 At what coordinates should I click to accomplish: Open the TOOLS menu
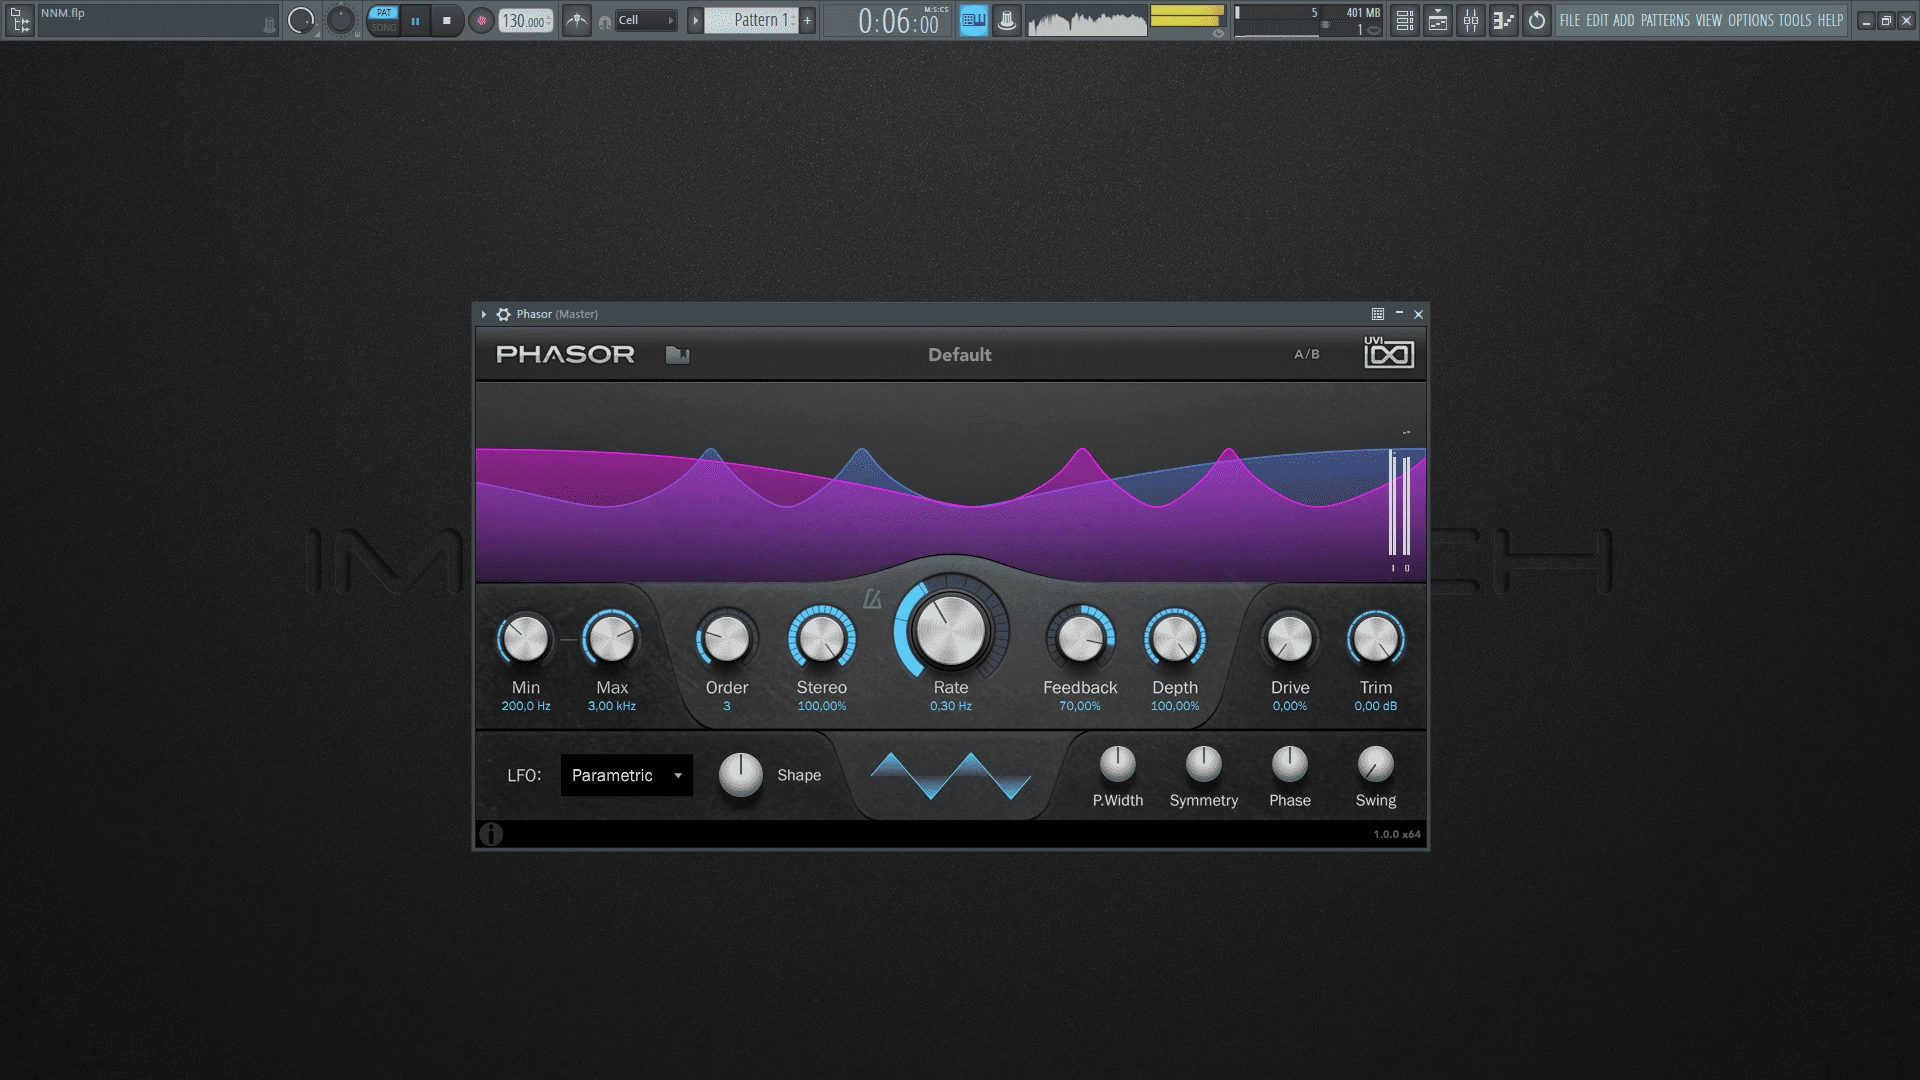(x=1795, y=20)
